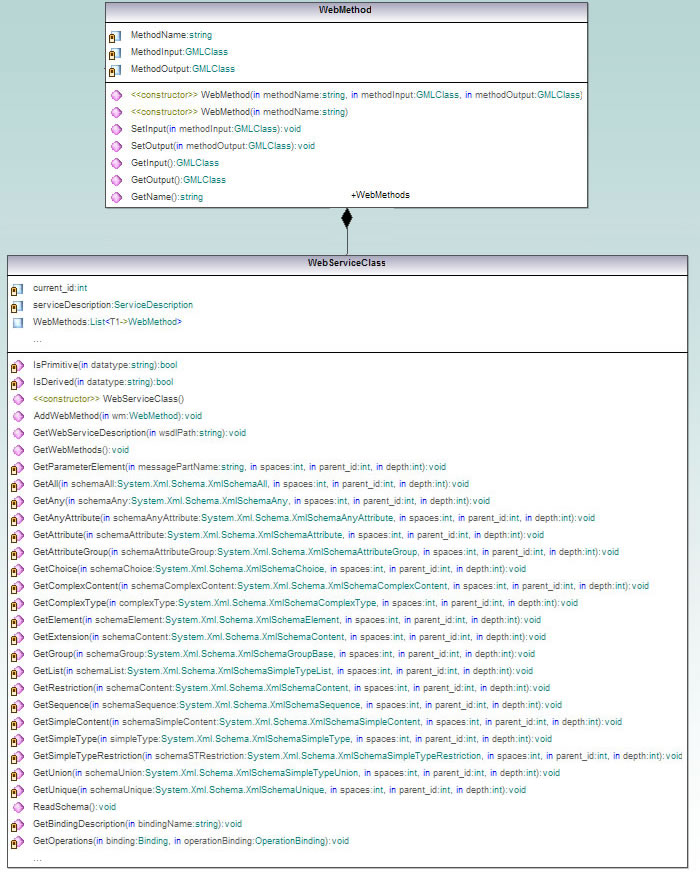700x872 pixels.
Task: Select the WebMethod class title bar
Action: click(346, 12)
